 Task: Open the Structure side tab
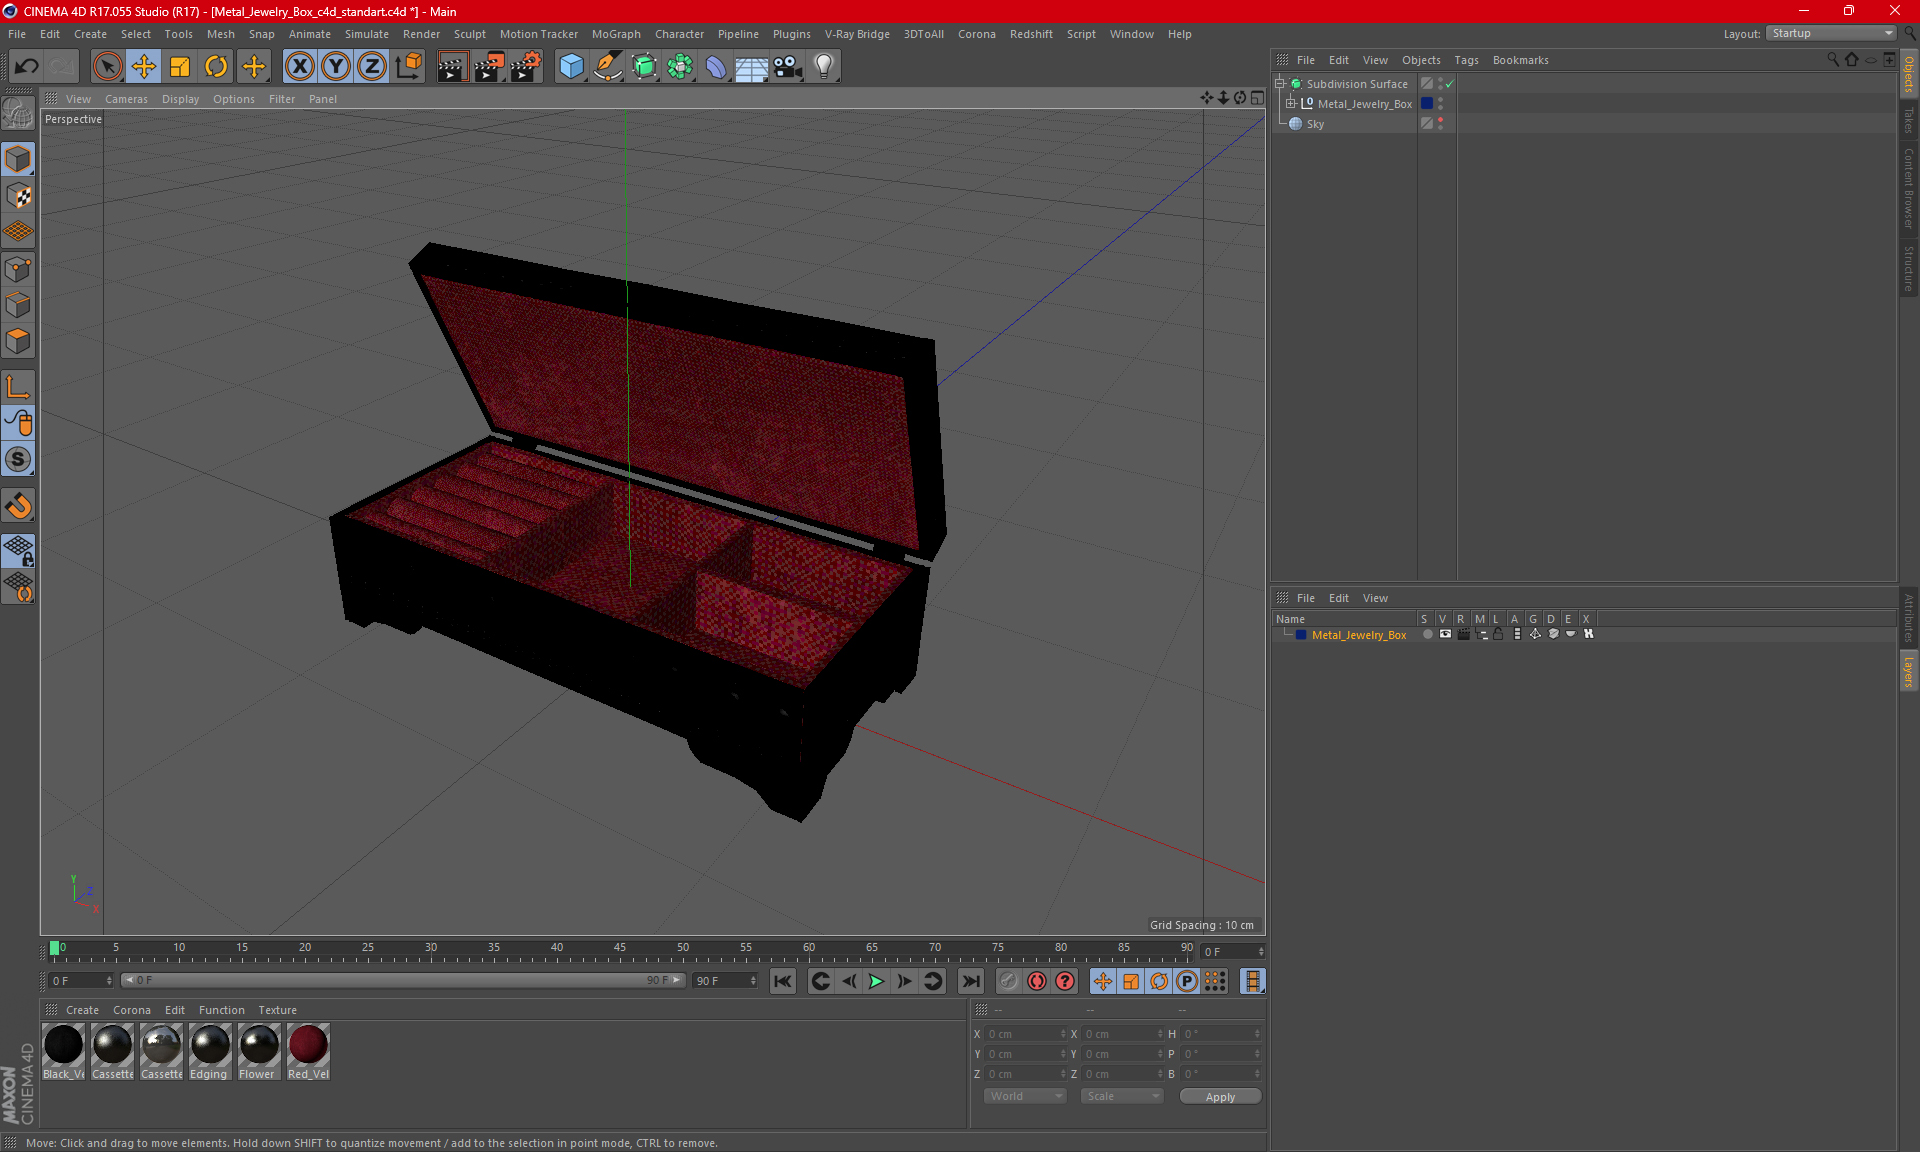1909,268
